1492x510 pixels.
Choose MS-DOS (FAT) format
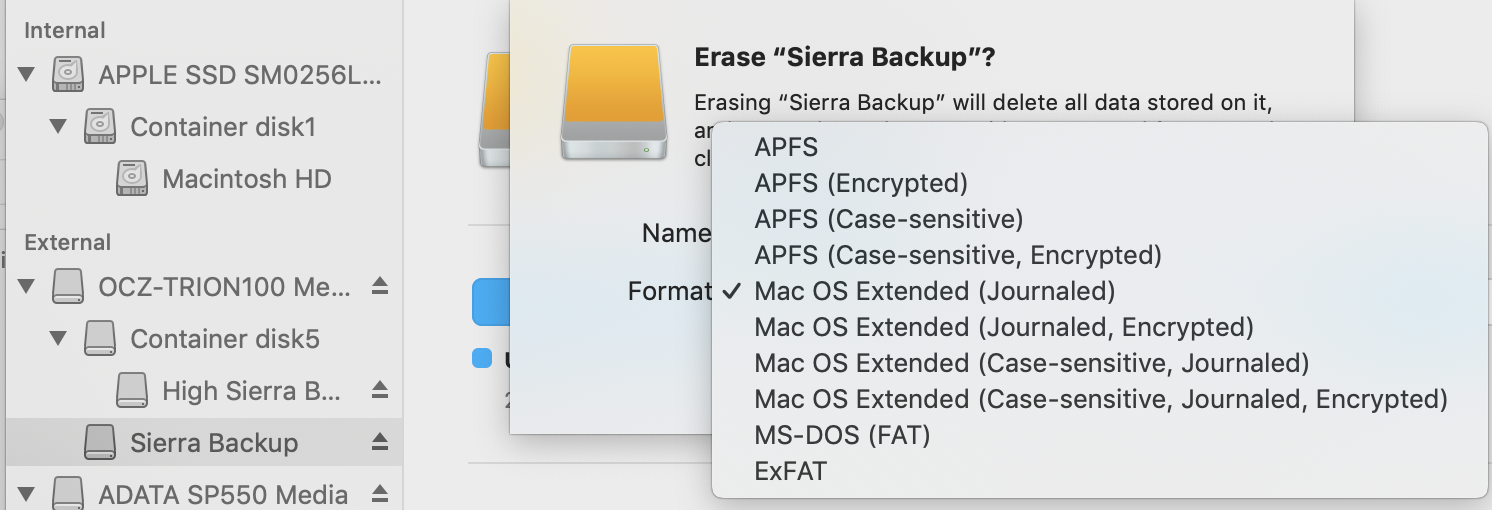[842, 435]
